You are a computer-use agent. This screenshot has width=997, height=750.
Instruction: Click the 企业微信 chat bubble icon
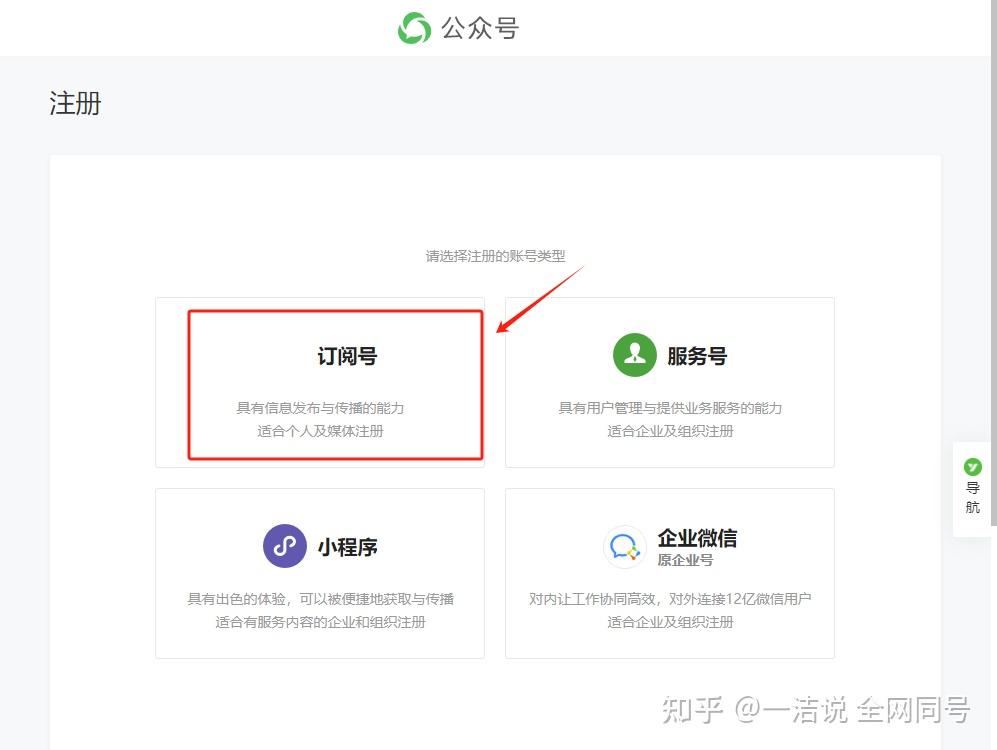[x=624, y=547]
